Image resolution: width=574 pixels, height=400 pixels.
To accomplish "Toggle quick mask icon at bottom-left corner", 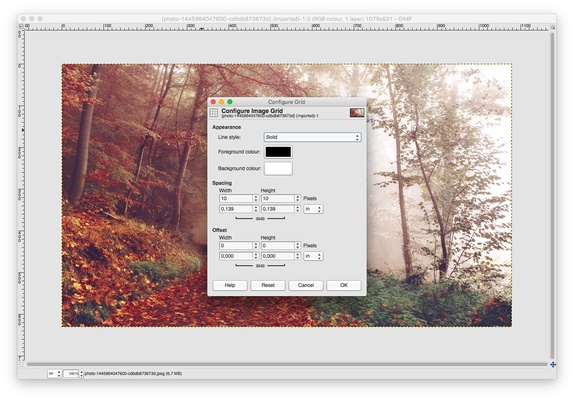I will pos(21,365).
